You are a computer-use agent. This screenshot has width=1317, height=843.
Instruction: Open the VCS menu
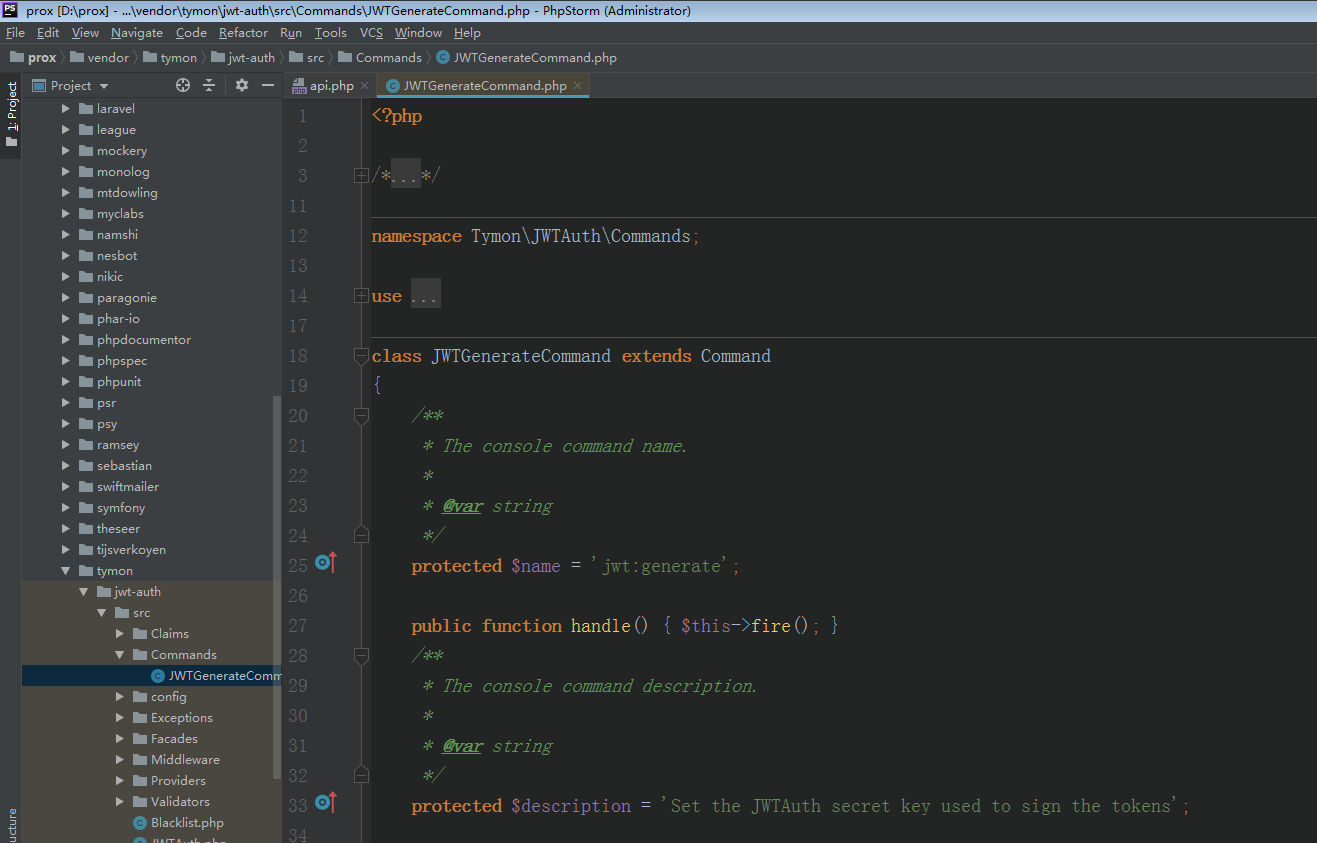pyautogui.click(x=371, y=32)
